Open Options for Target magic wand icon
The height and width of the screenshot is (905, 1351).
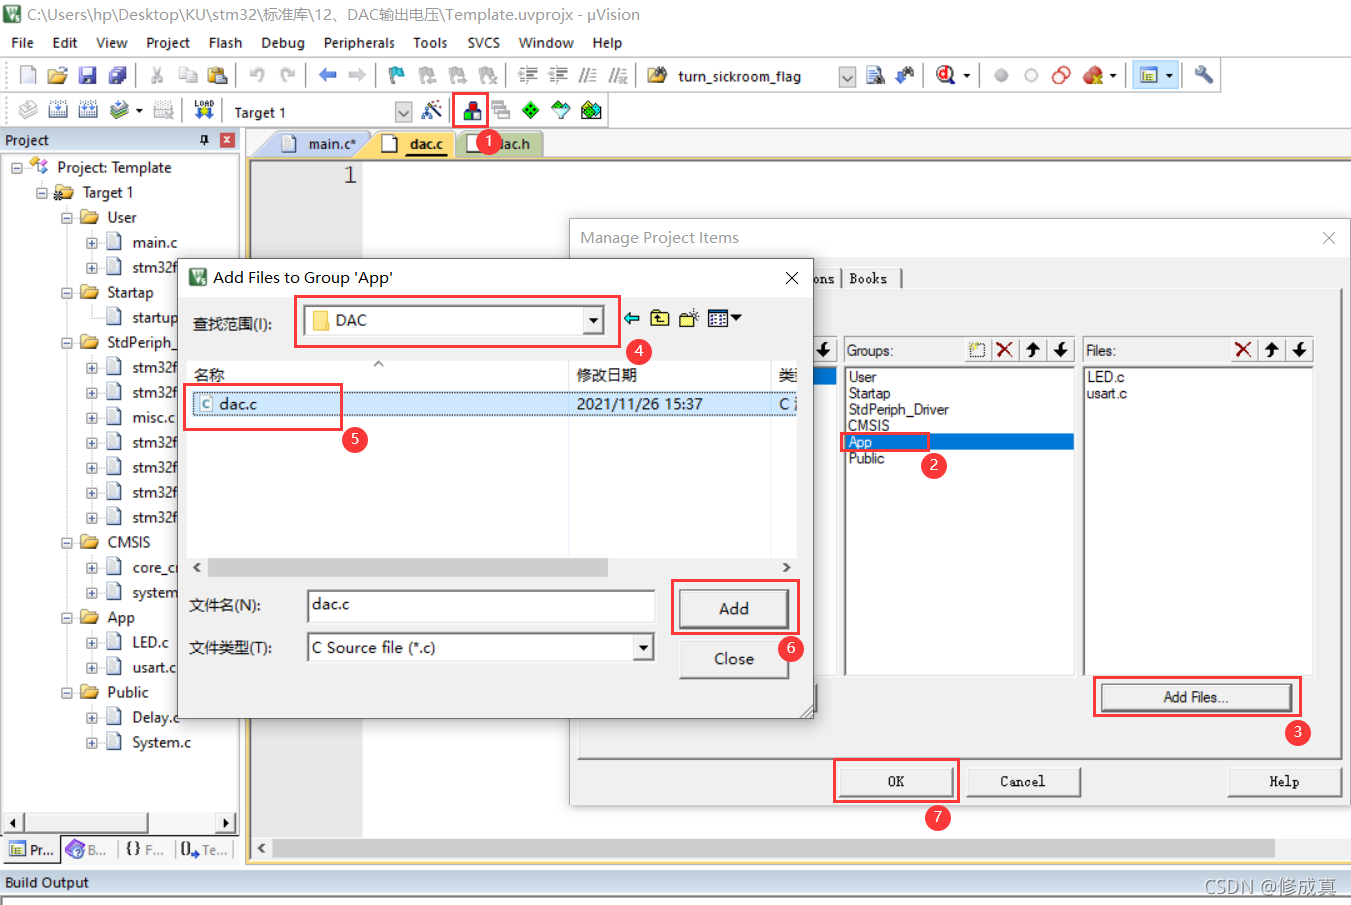pyautogui.click(x=432, y=110)
